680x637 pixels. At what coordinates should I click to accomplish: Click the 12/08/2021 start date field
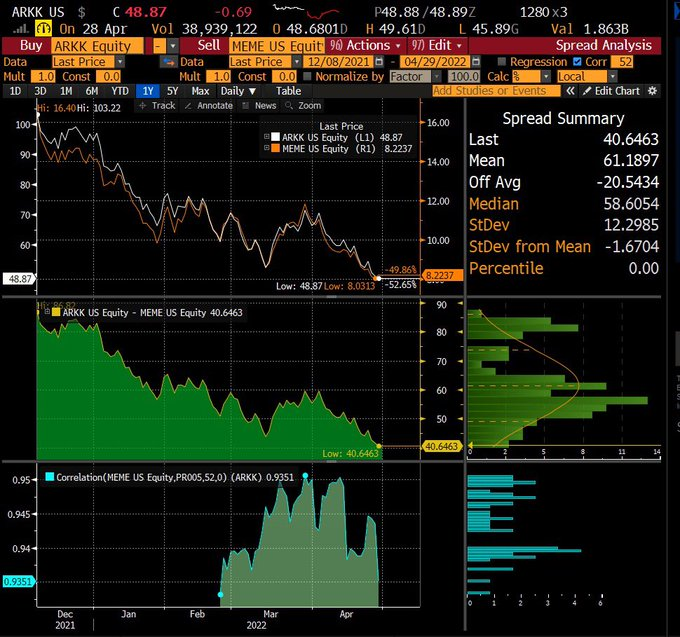coord(338,62)
